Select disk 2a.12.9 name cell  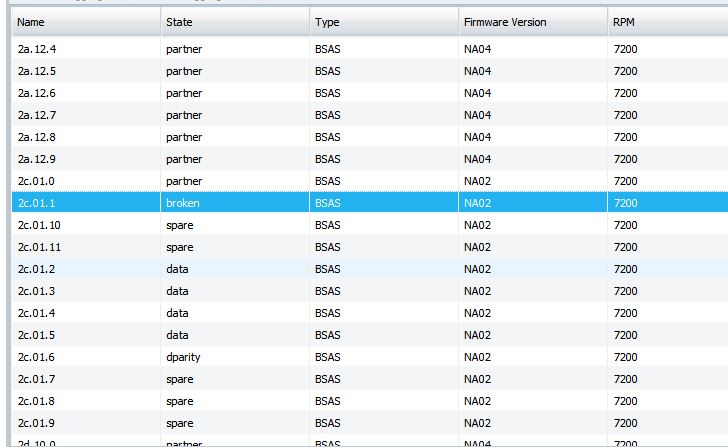[86, 159]
